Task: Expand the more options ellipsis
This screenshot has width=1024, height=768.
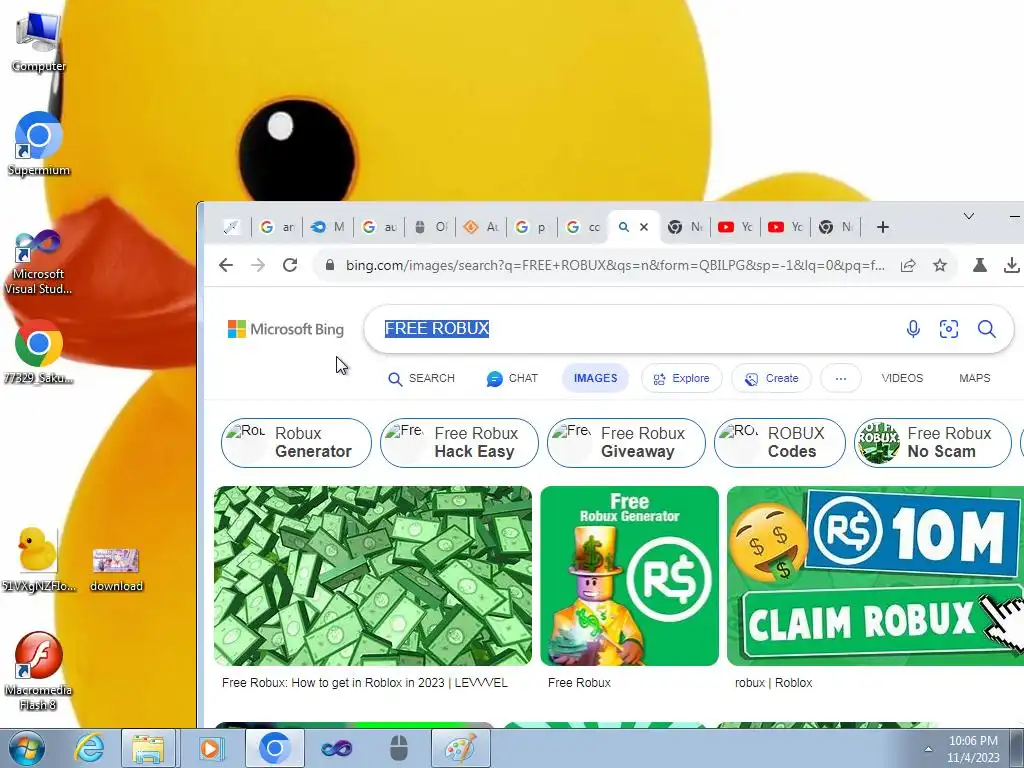Action: click(x=840, y=378)
